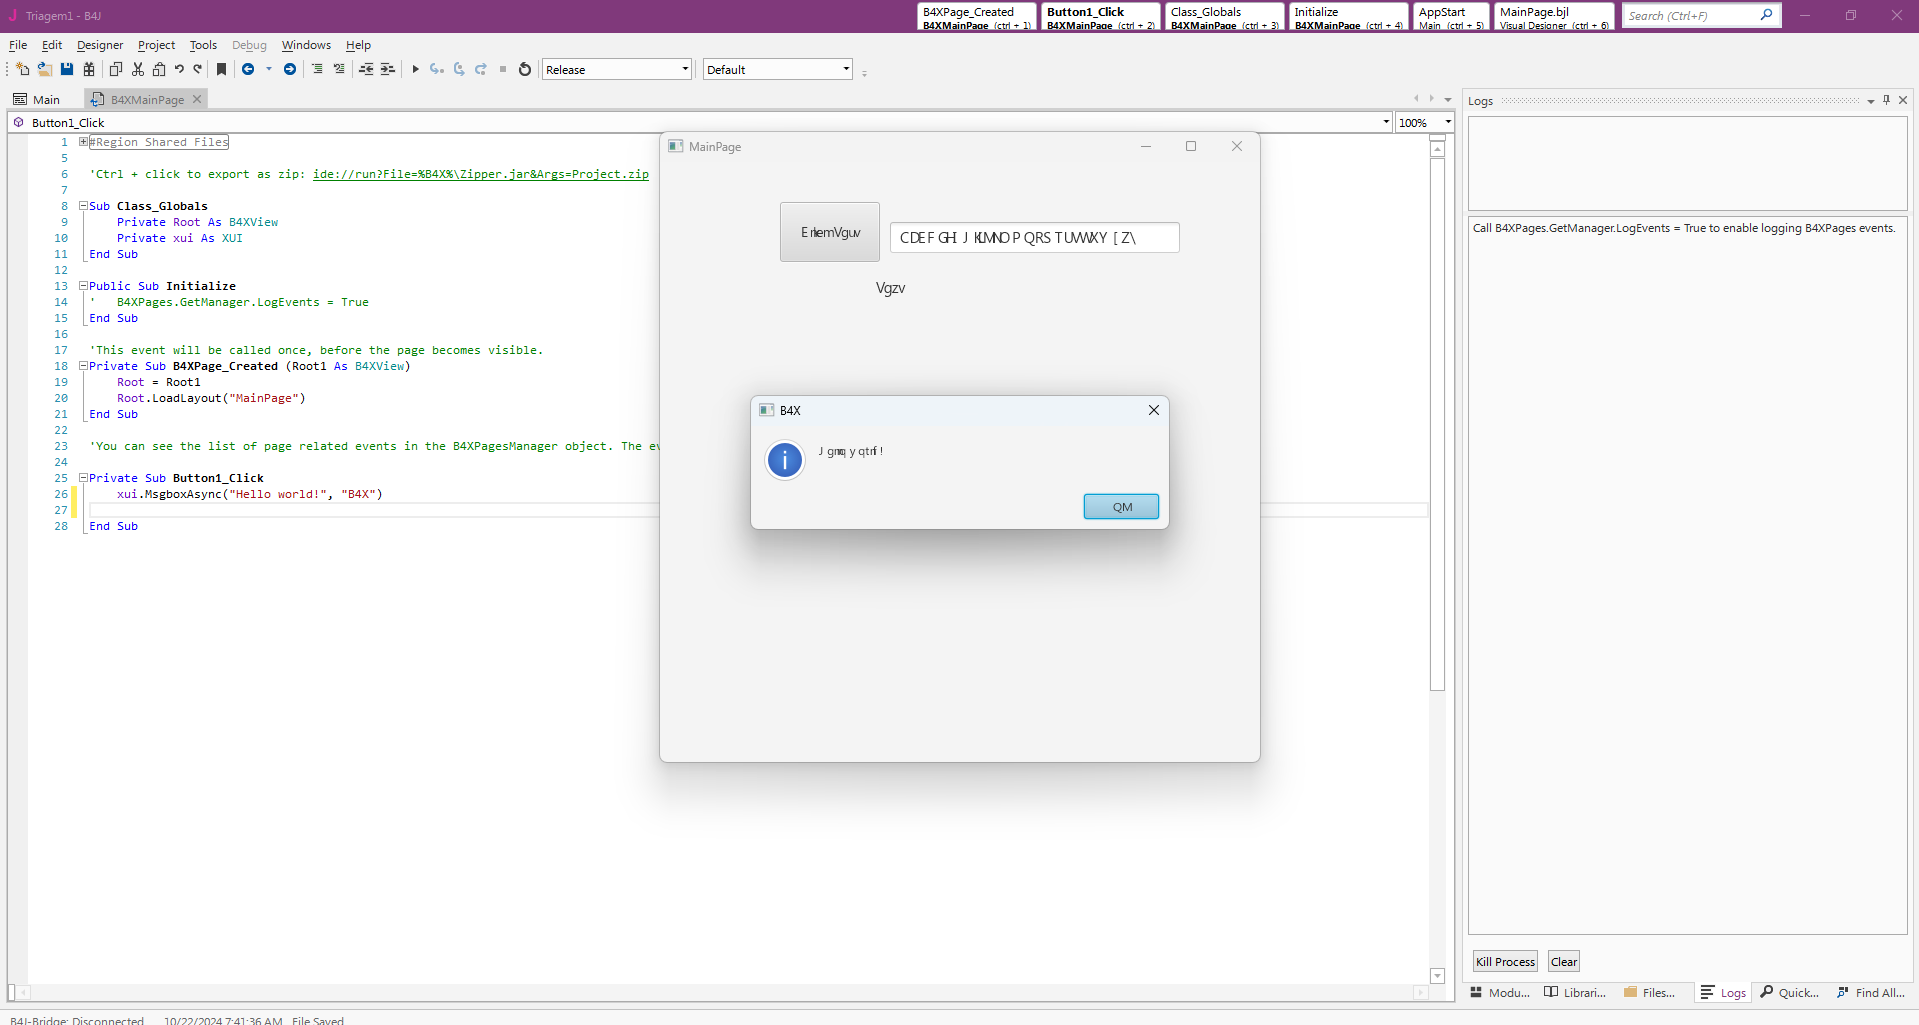Image resolution: width=1919 pixels, height=1025 pixels.
Task: Open the back navigation history dropdown arrow
Action: click(269, 69)
